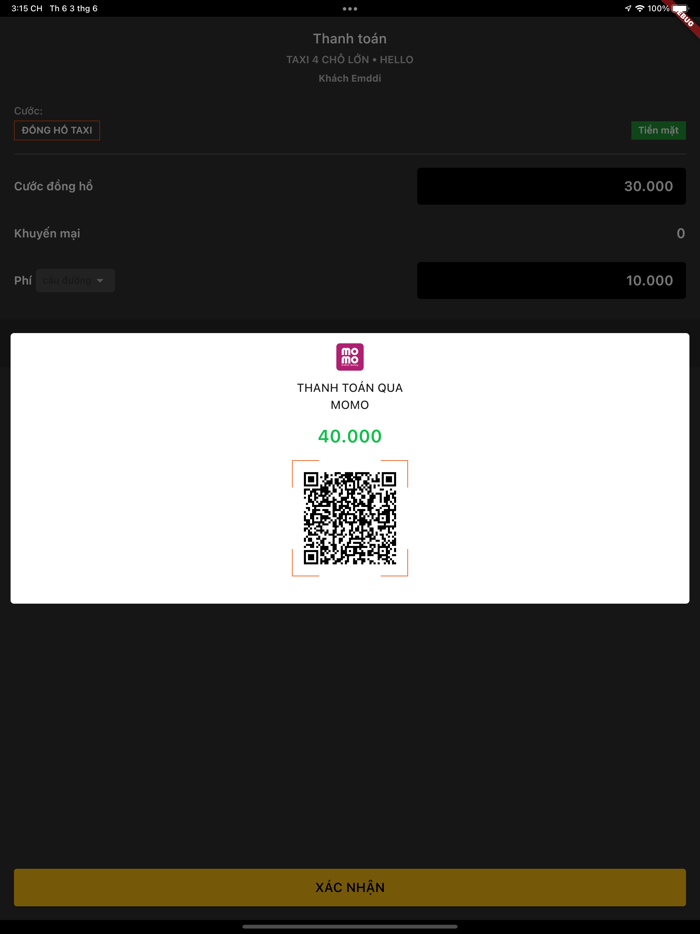Confirm payment with XÁC NHẬN button
Image resolution: width=700 pixels, height=934 pixels.
pyautogui.click(x=350, y=888)
